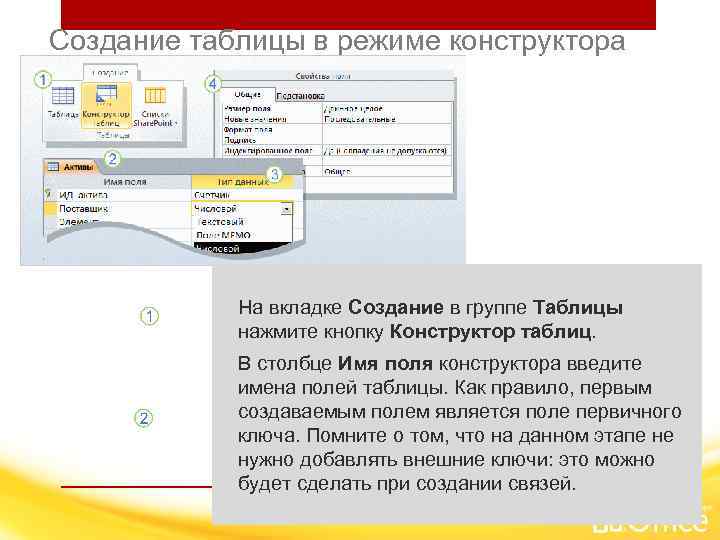Viewport: 720px width, 540px height.
Task: Open the Создание ribbon tab
Action: [110, 73]
